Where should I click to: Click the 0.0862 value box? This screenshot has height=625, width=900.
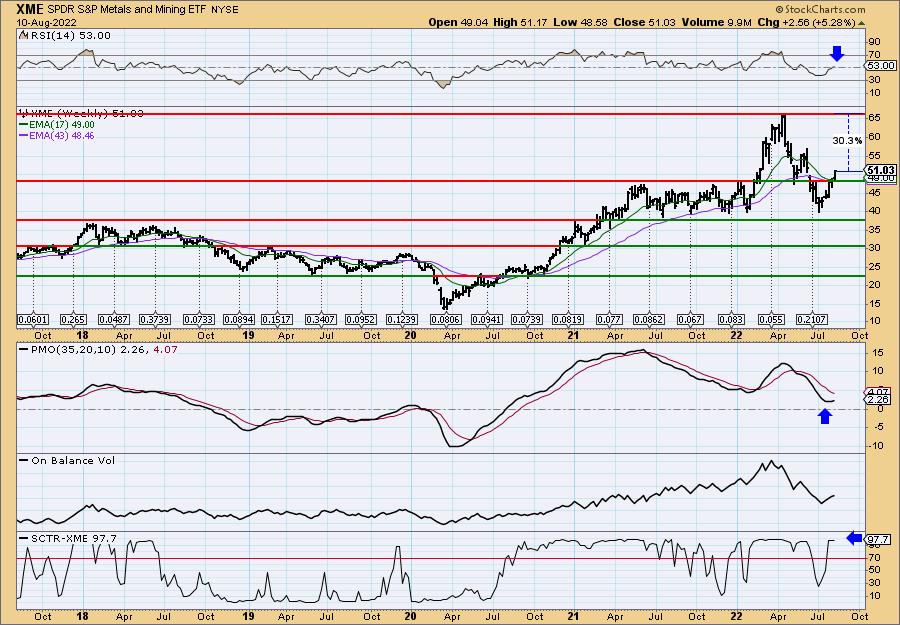click(649, 320)
